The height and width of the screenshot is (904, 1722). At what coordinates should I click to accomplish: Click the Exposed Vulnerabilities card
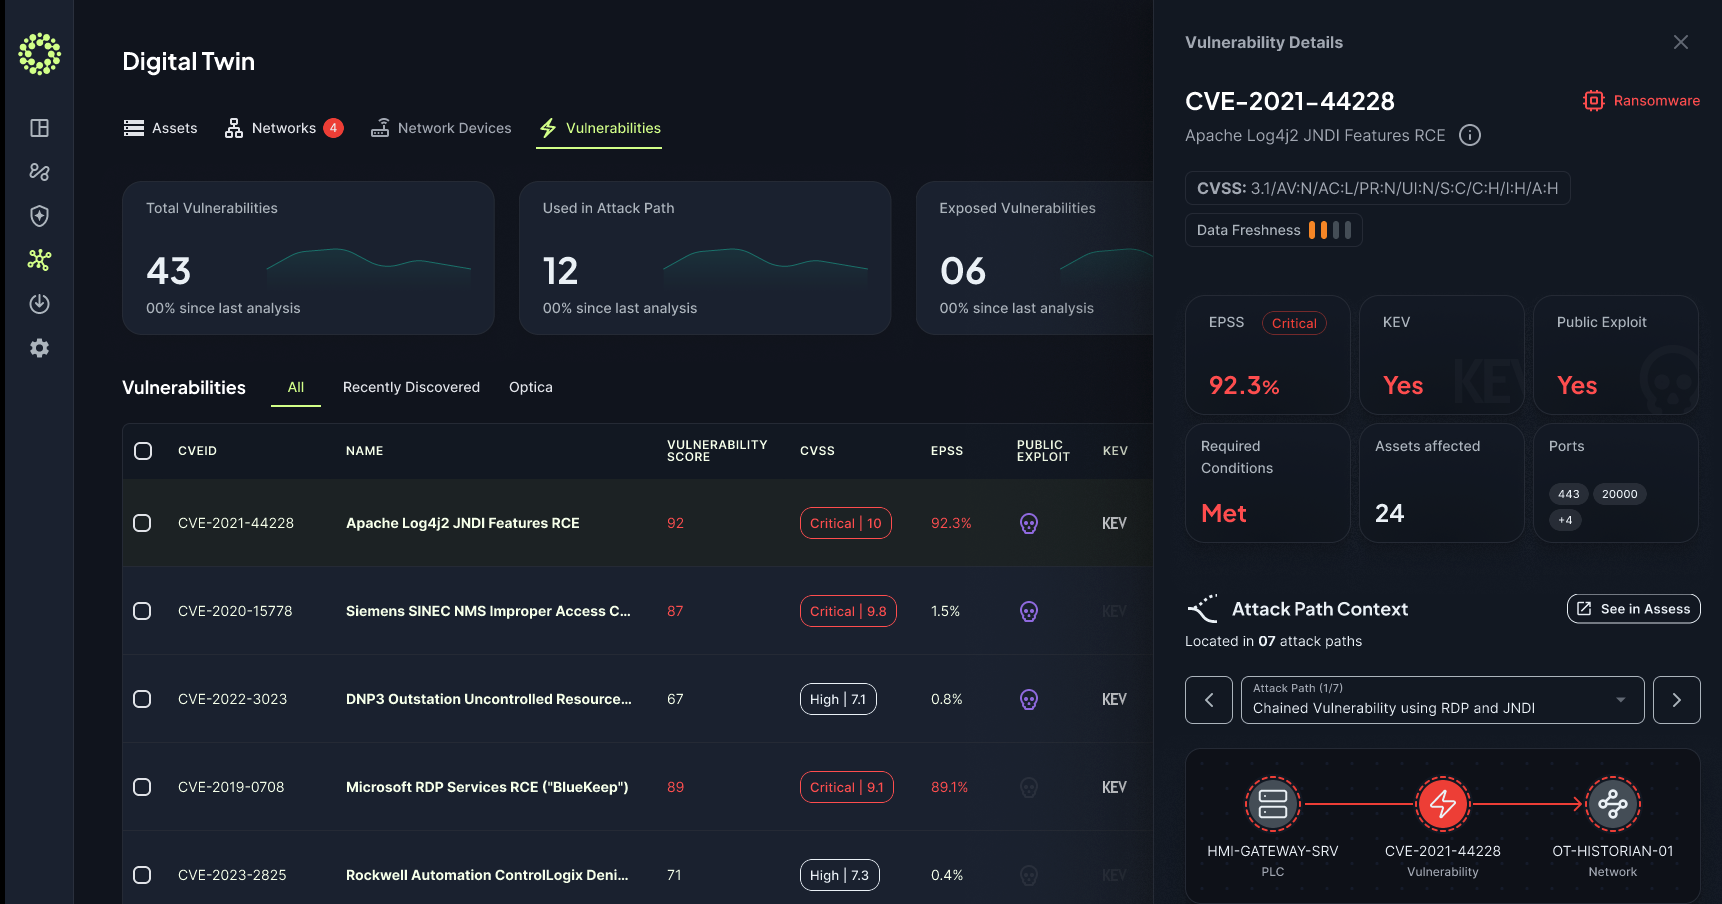pos(1035,258)
